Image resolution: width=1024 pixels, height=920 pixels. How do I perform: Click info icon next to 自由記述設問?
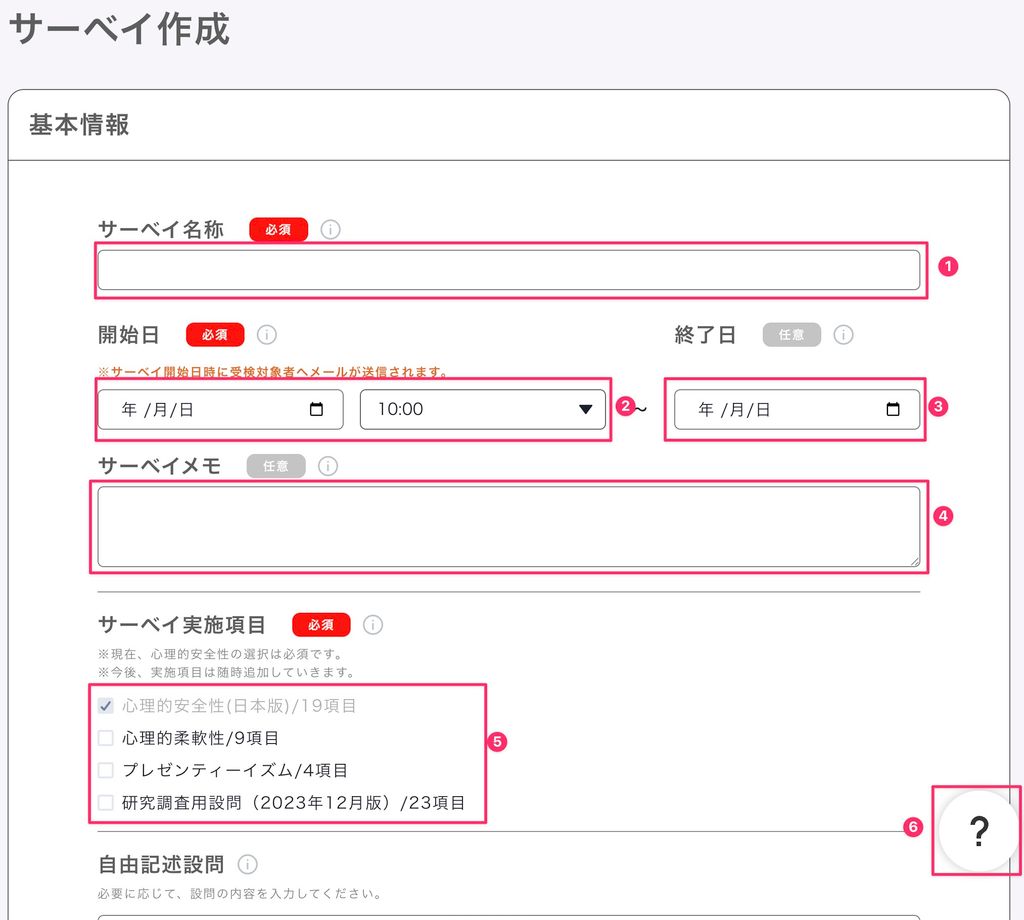point(247,864)
